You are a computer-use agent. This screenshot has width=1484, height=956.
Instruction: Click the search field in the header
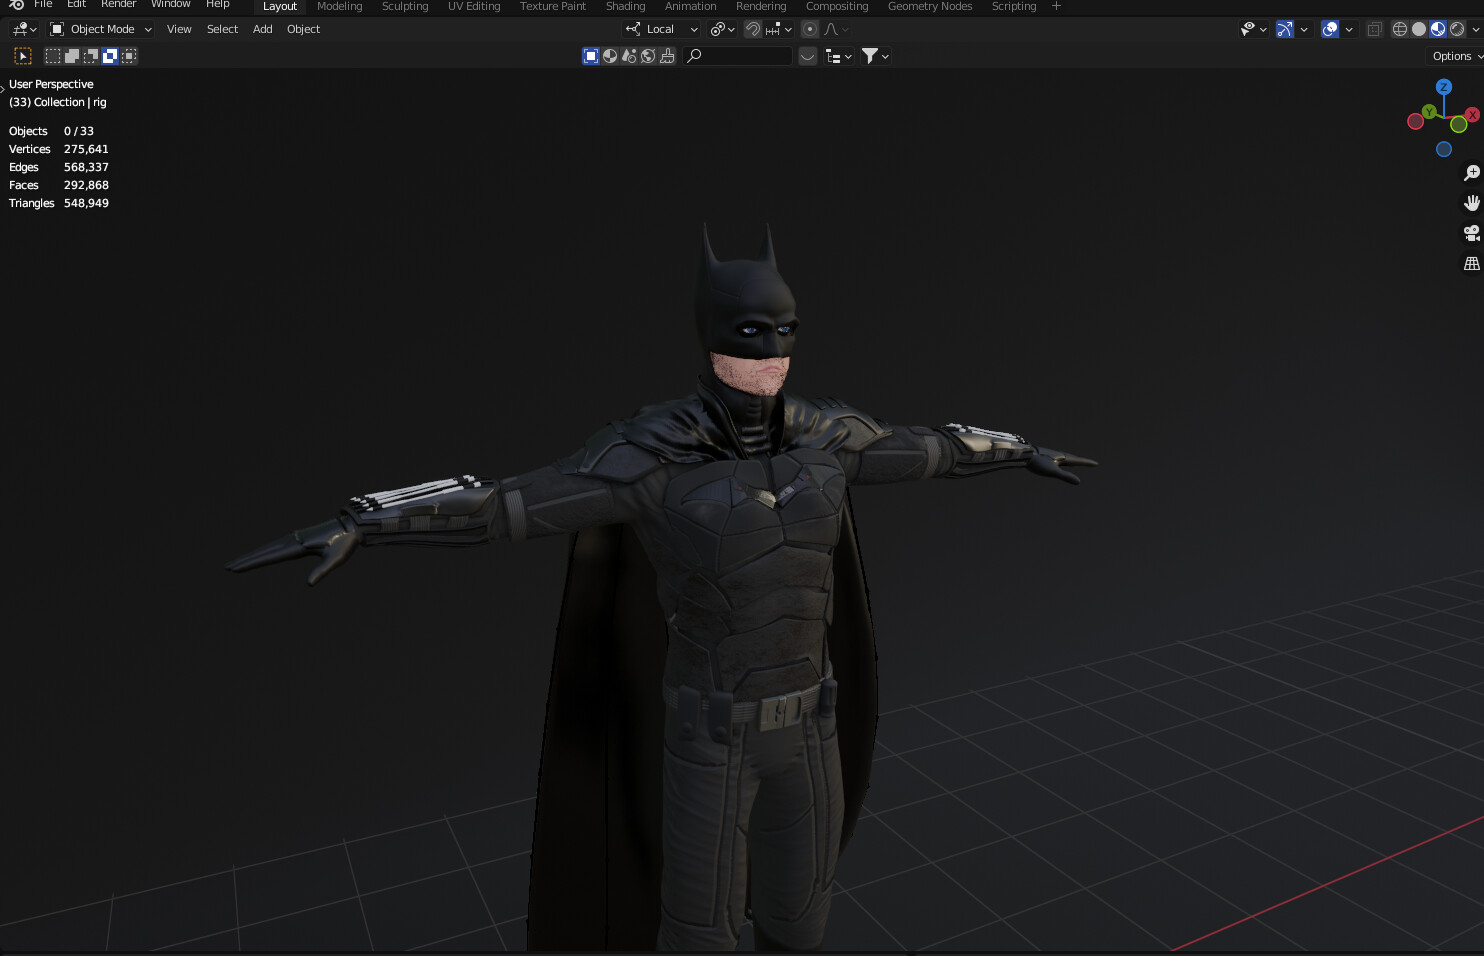point(737,55)
